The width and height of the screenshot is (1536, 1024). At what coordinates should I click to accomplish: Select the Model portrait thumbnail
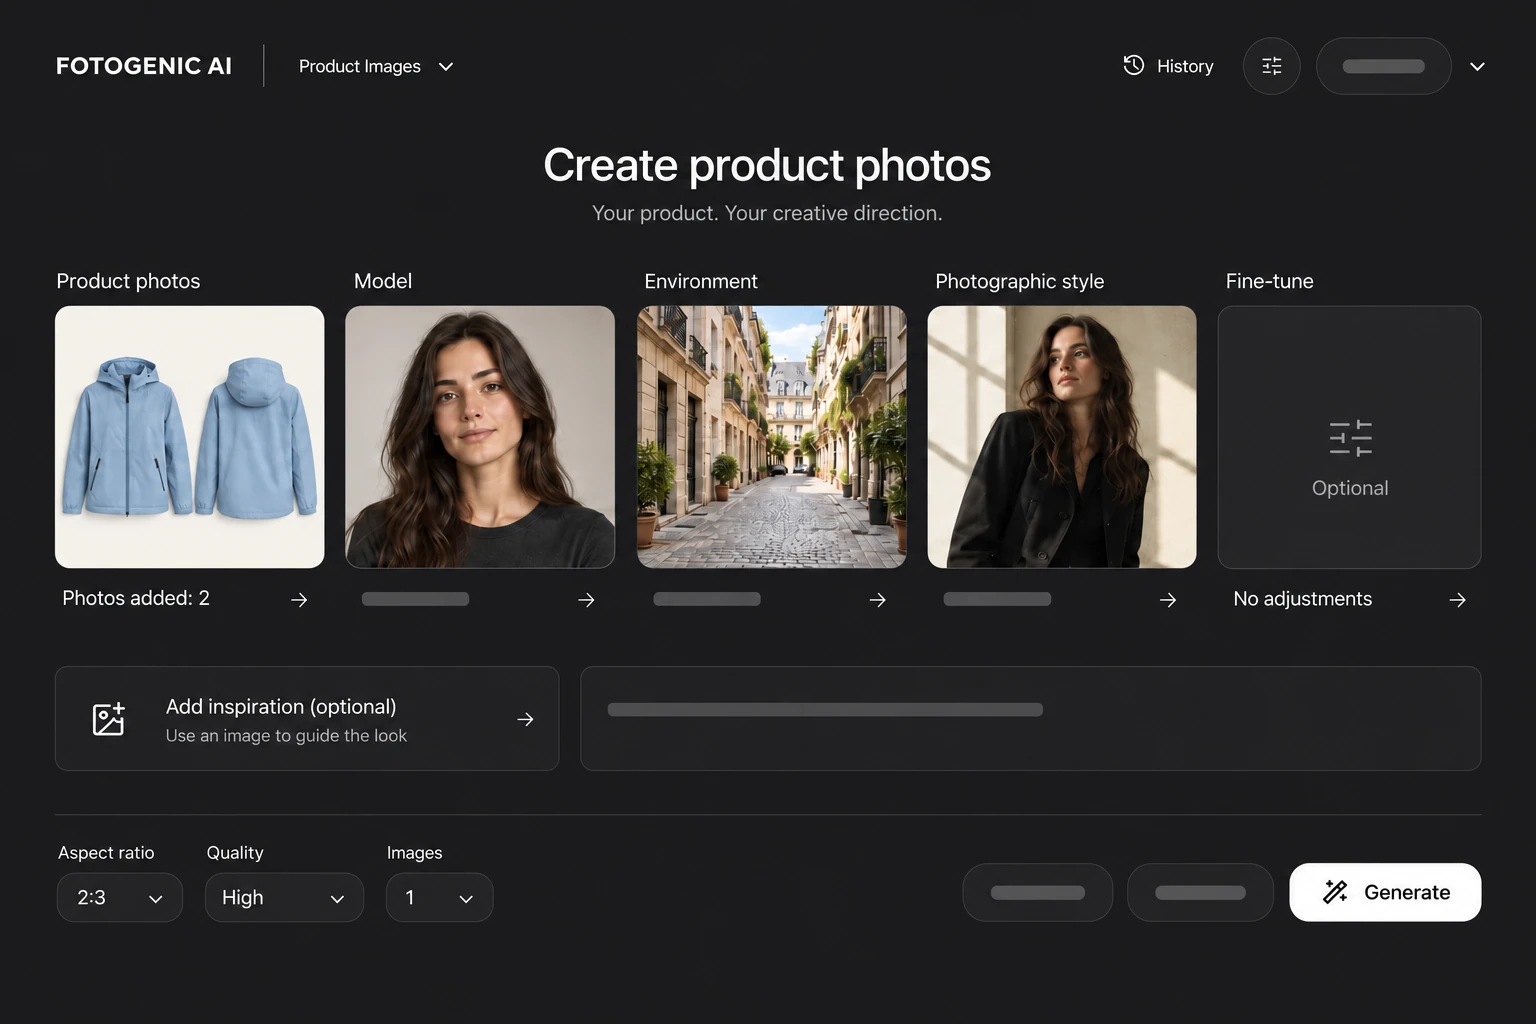[x=480, y=437]
